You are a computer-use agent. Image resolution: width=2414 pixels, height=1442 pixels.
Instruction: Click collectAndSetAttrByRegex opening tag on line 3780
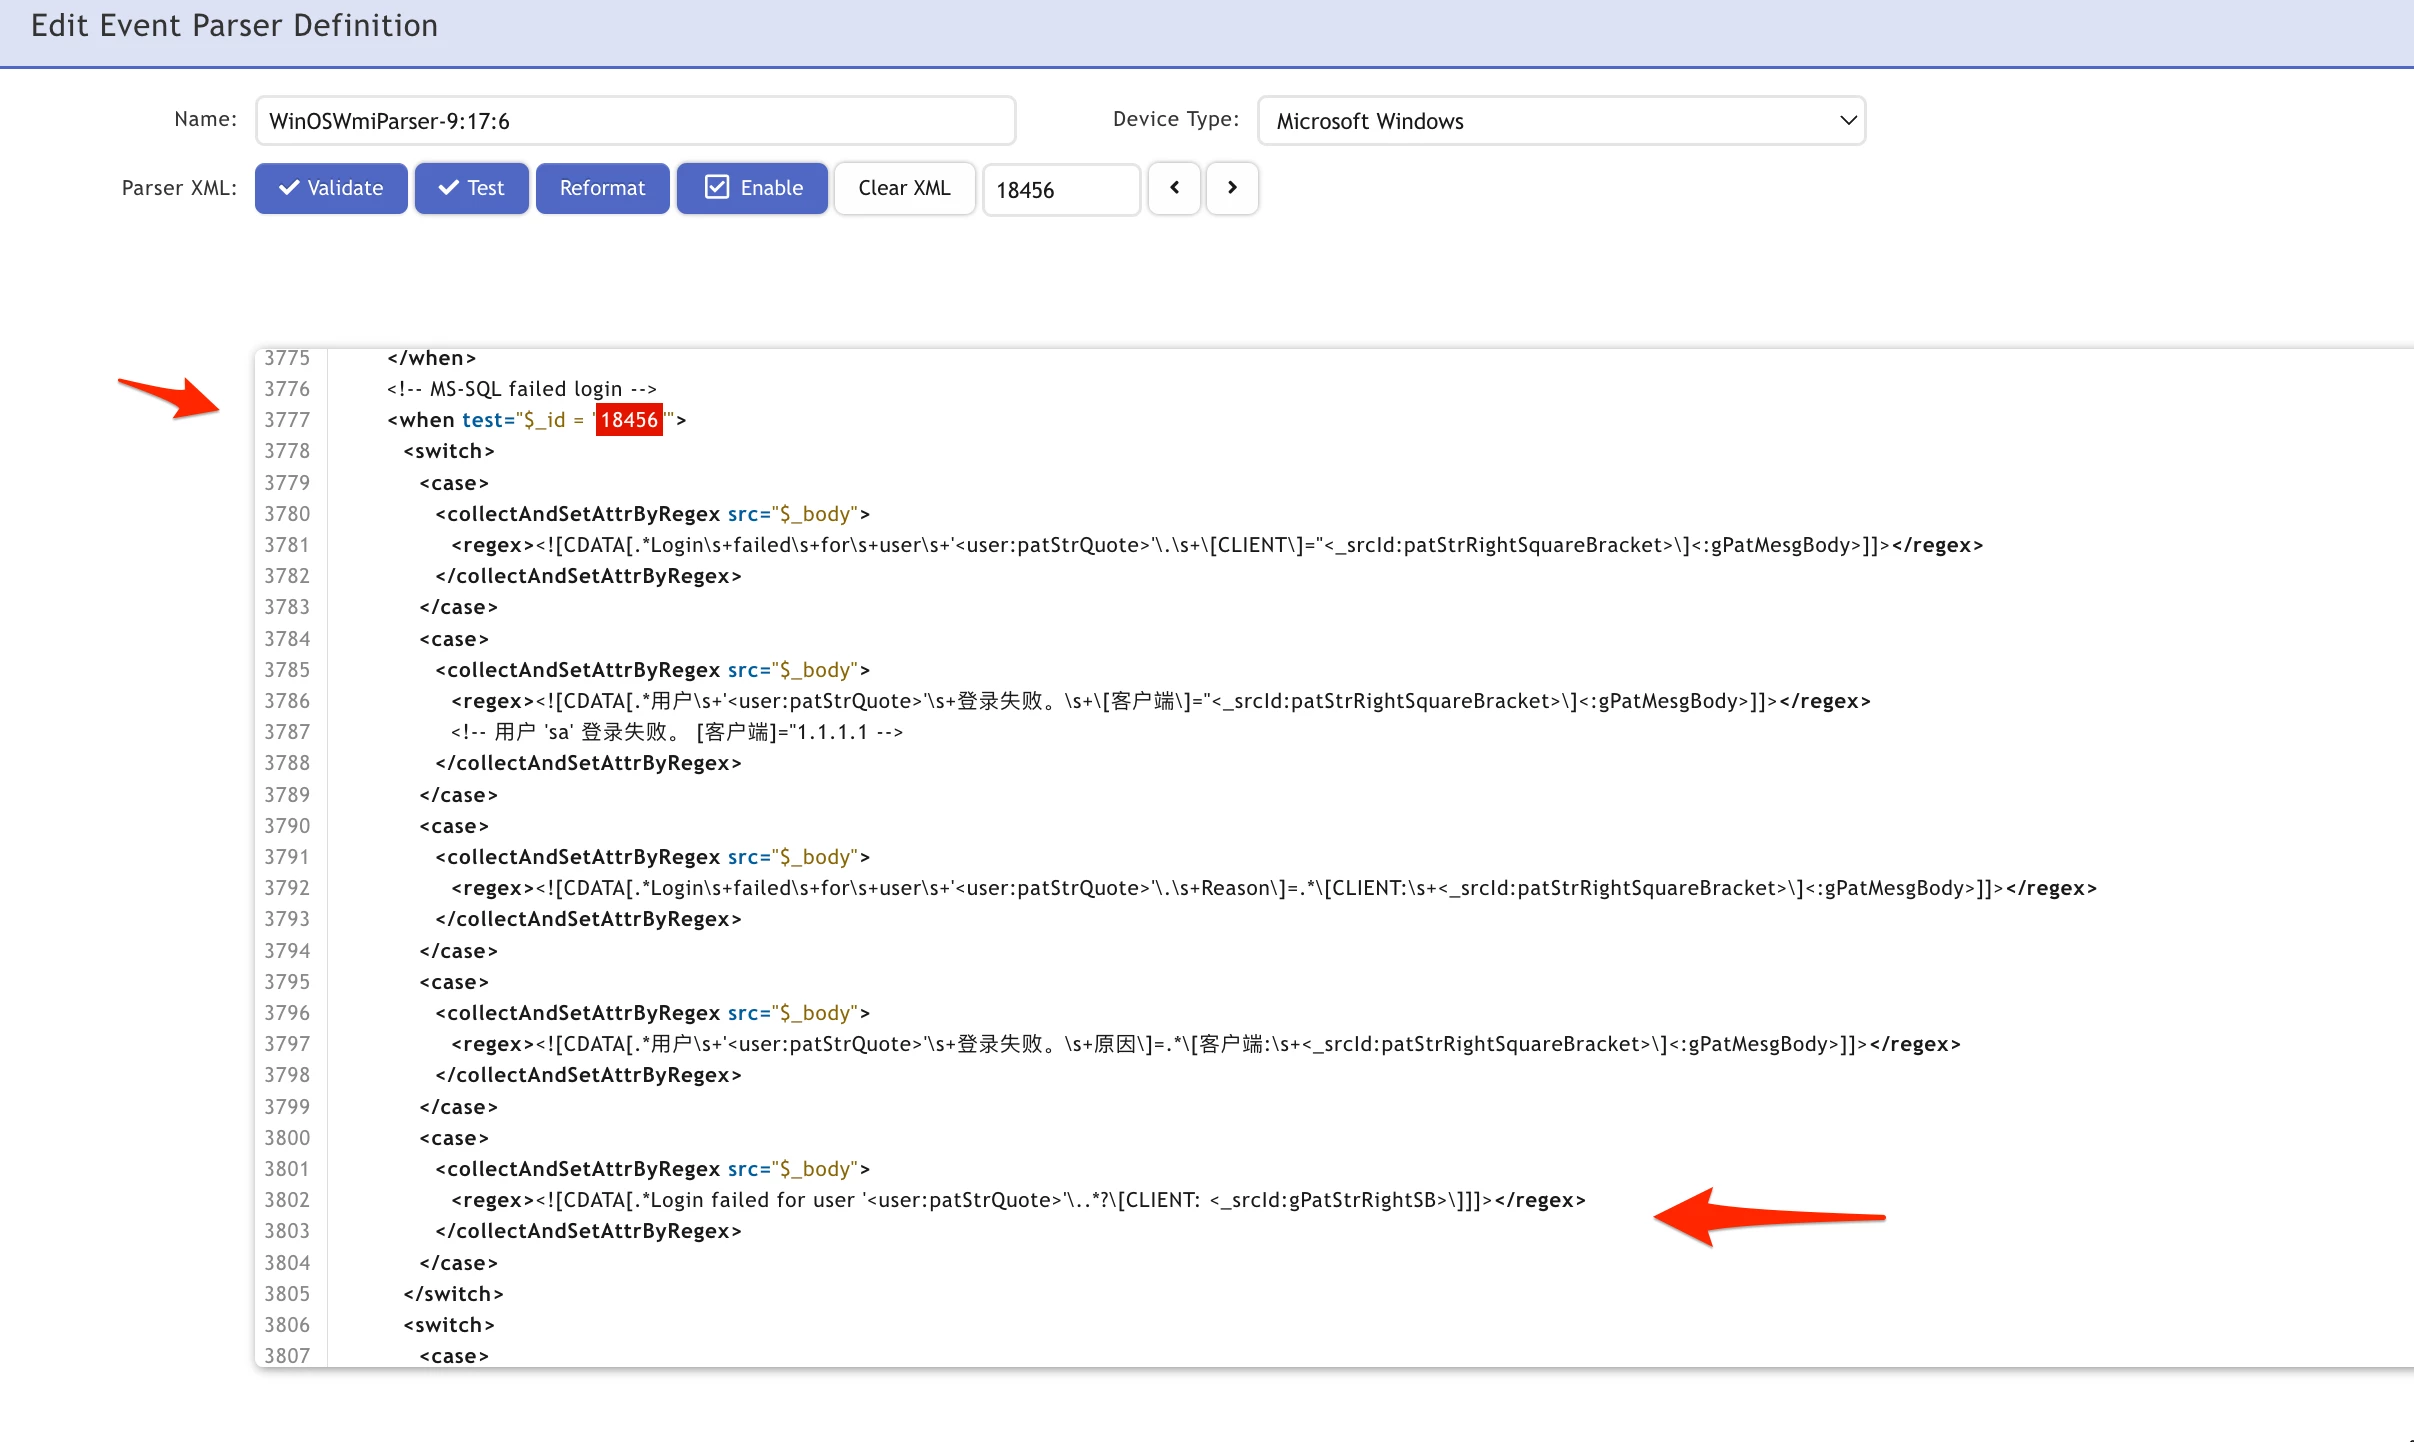(653, 514)
